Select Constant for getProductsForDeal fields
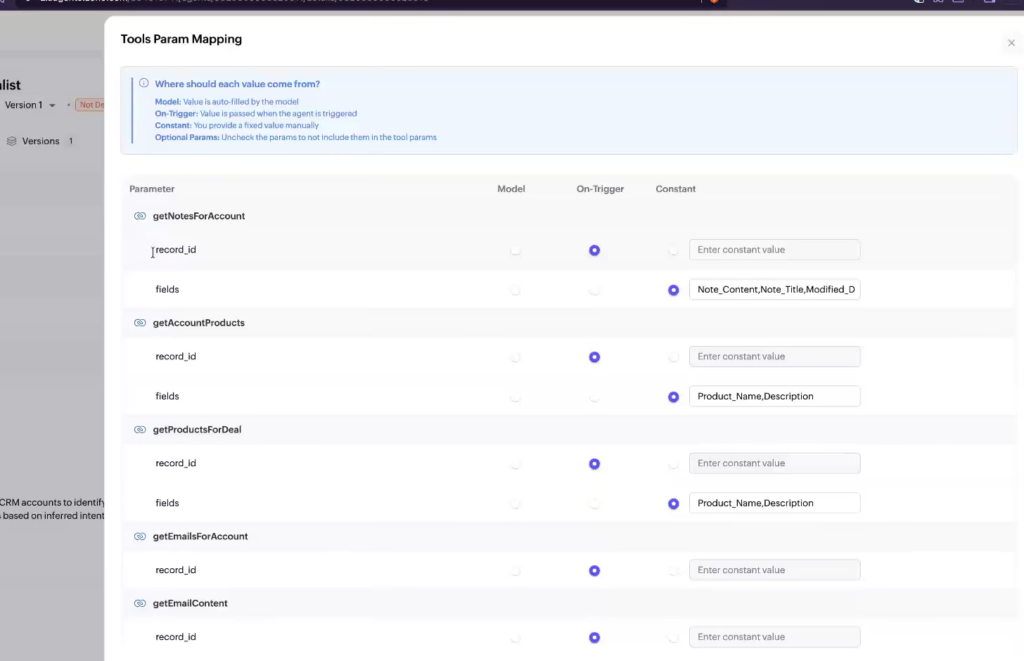Screen dimensions: 1024x661 [x=673, y=504]
